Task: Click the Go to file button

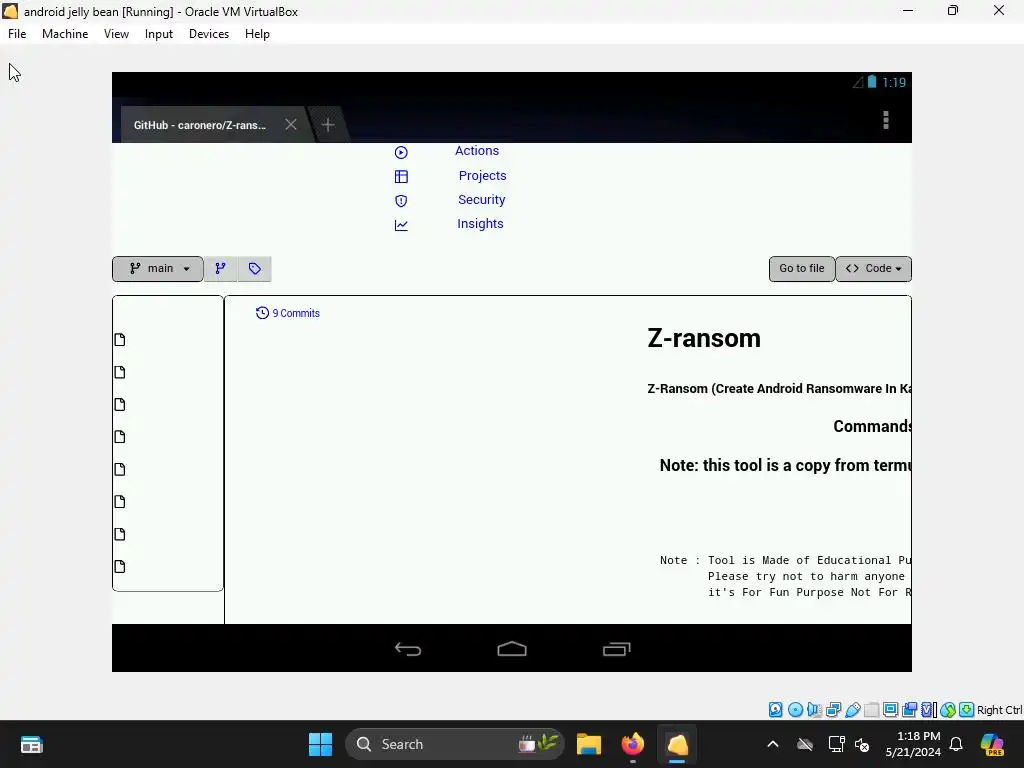Action: (802, 268)
